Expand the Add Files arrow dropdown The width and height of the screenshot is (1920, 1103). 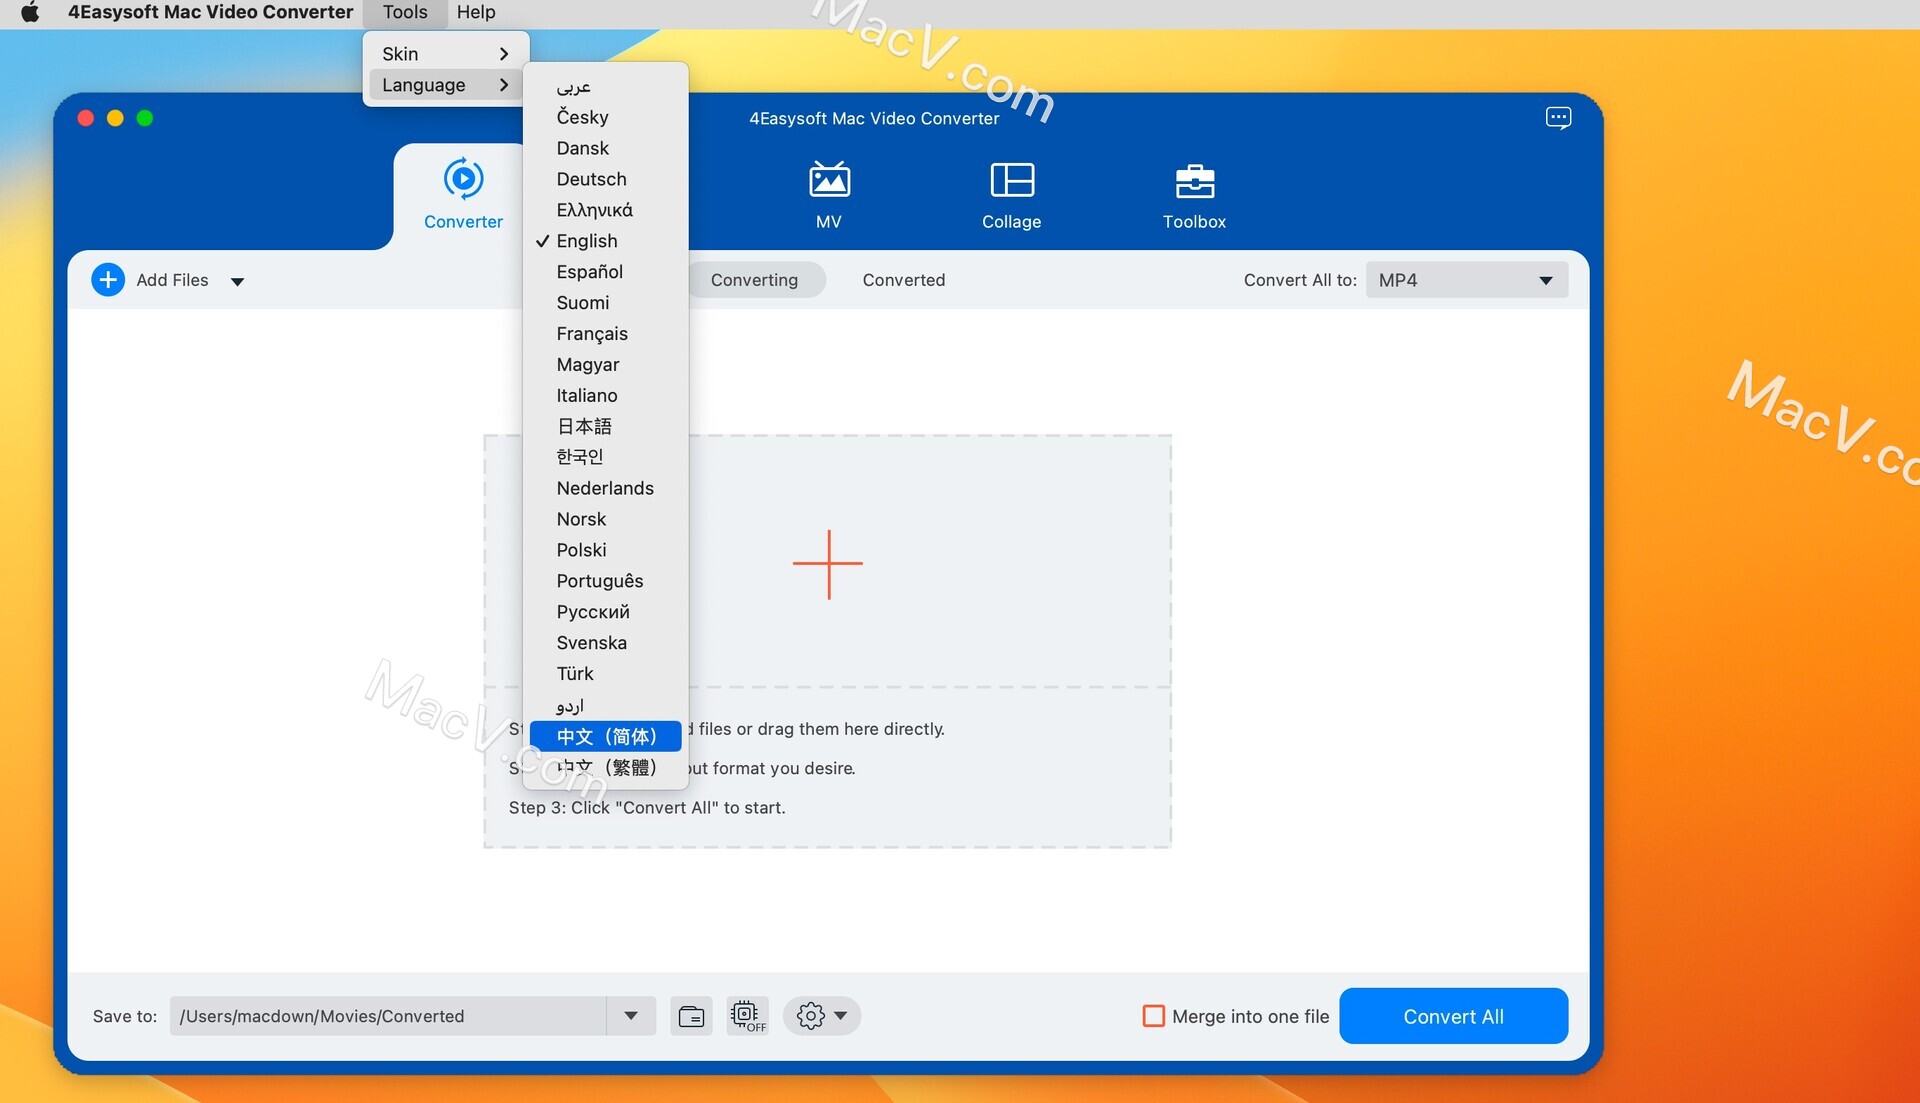(235, 278)
